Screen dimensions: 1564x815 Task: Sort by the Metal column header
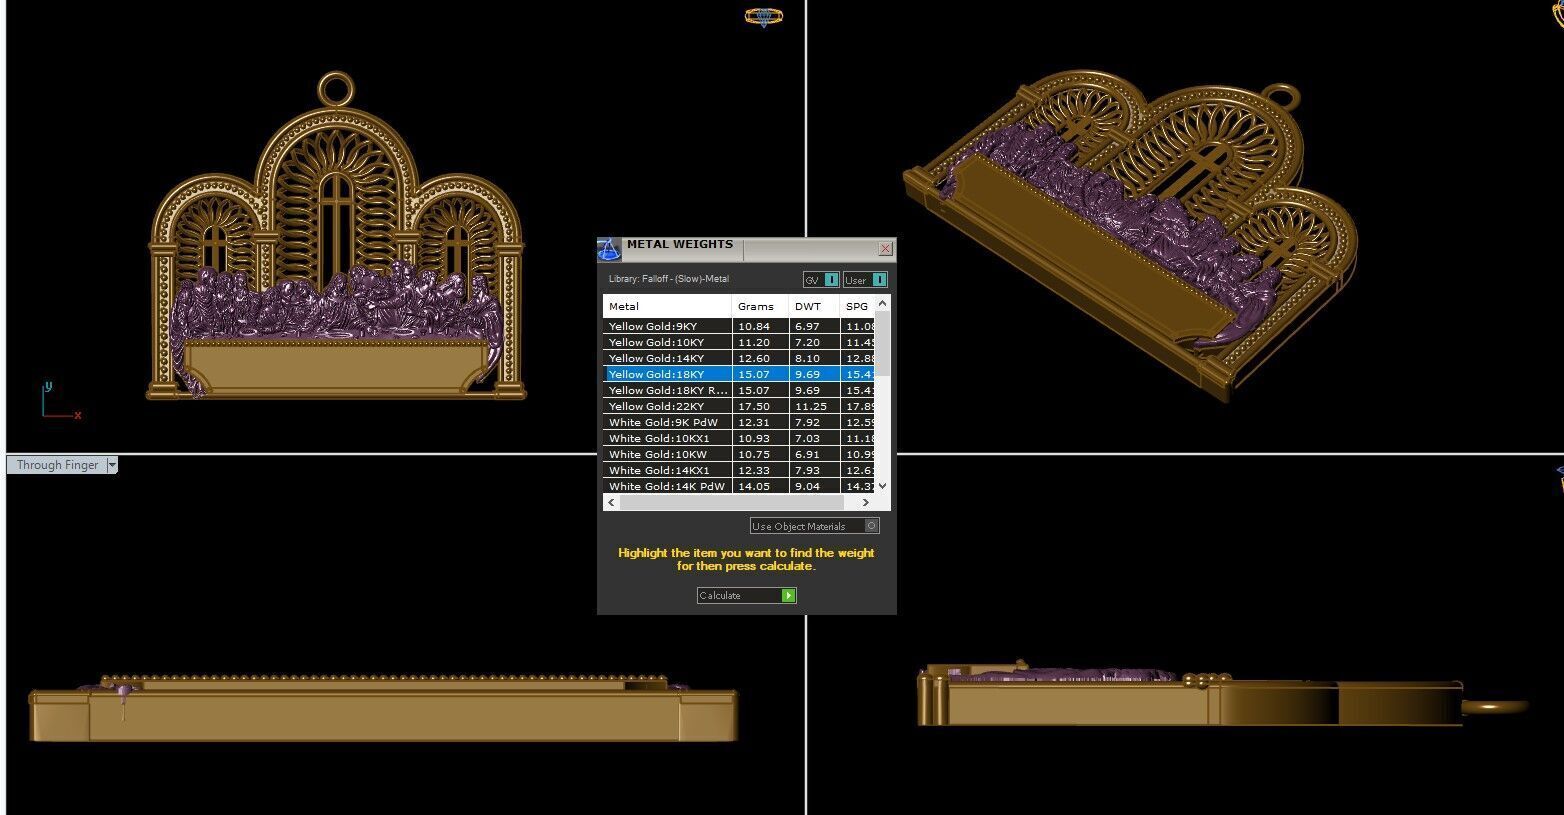[x=667, y=306]
